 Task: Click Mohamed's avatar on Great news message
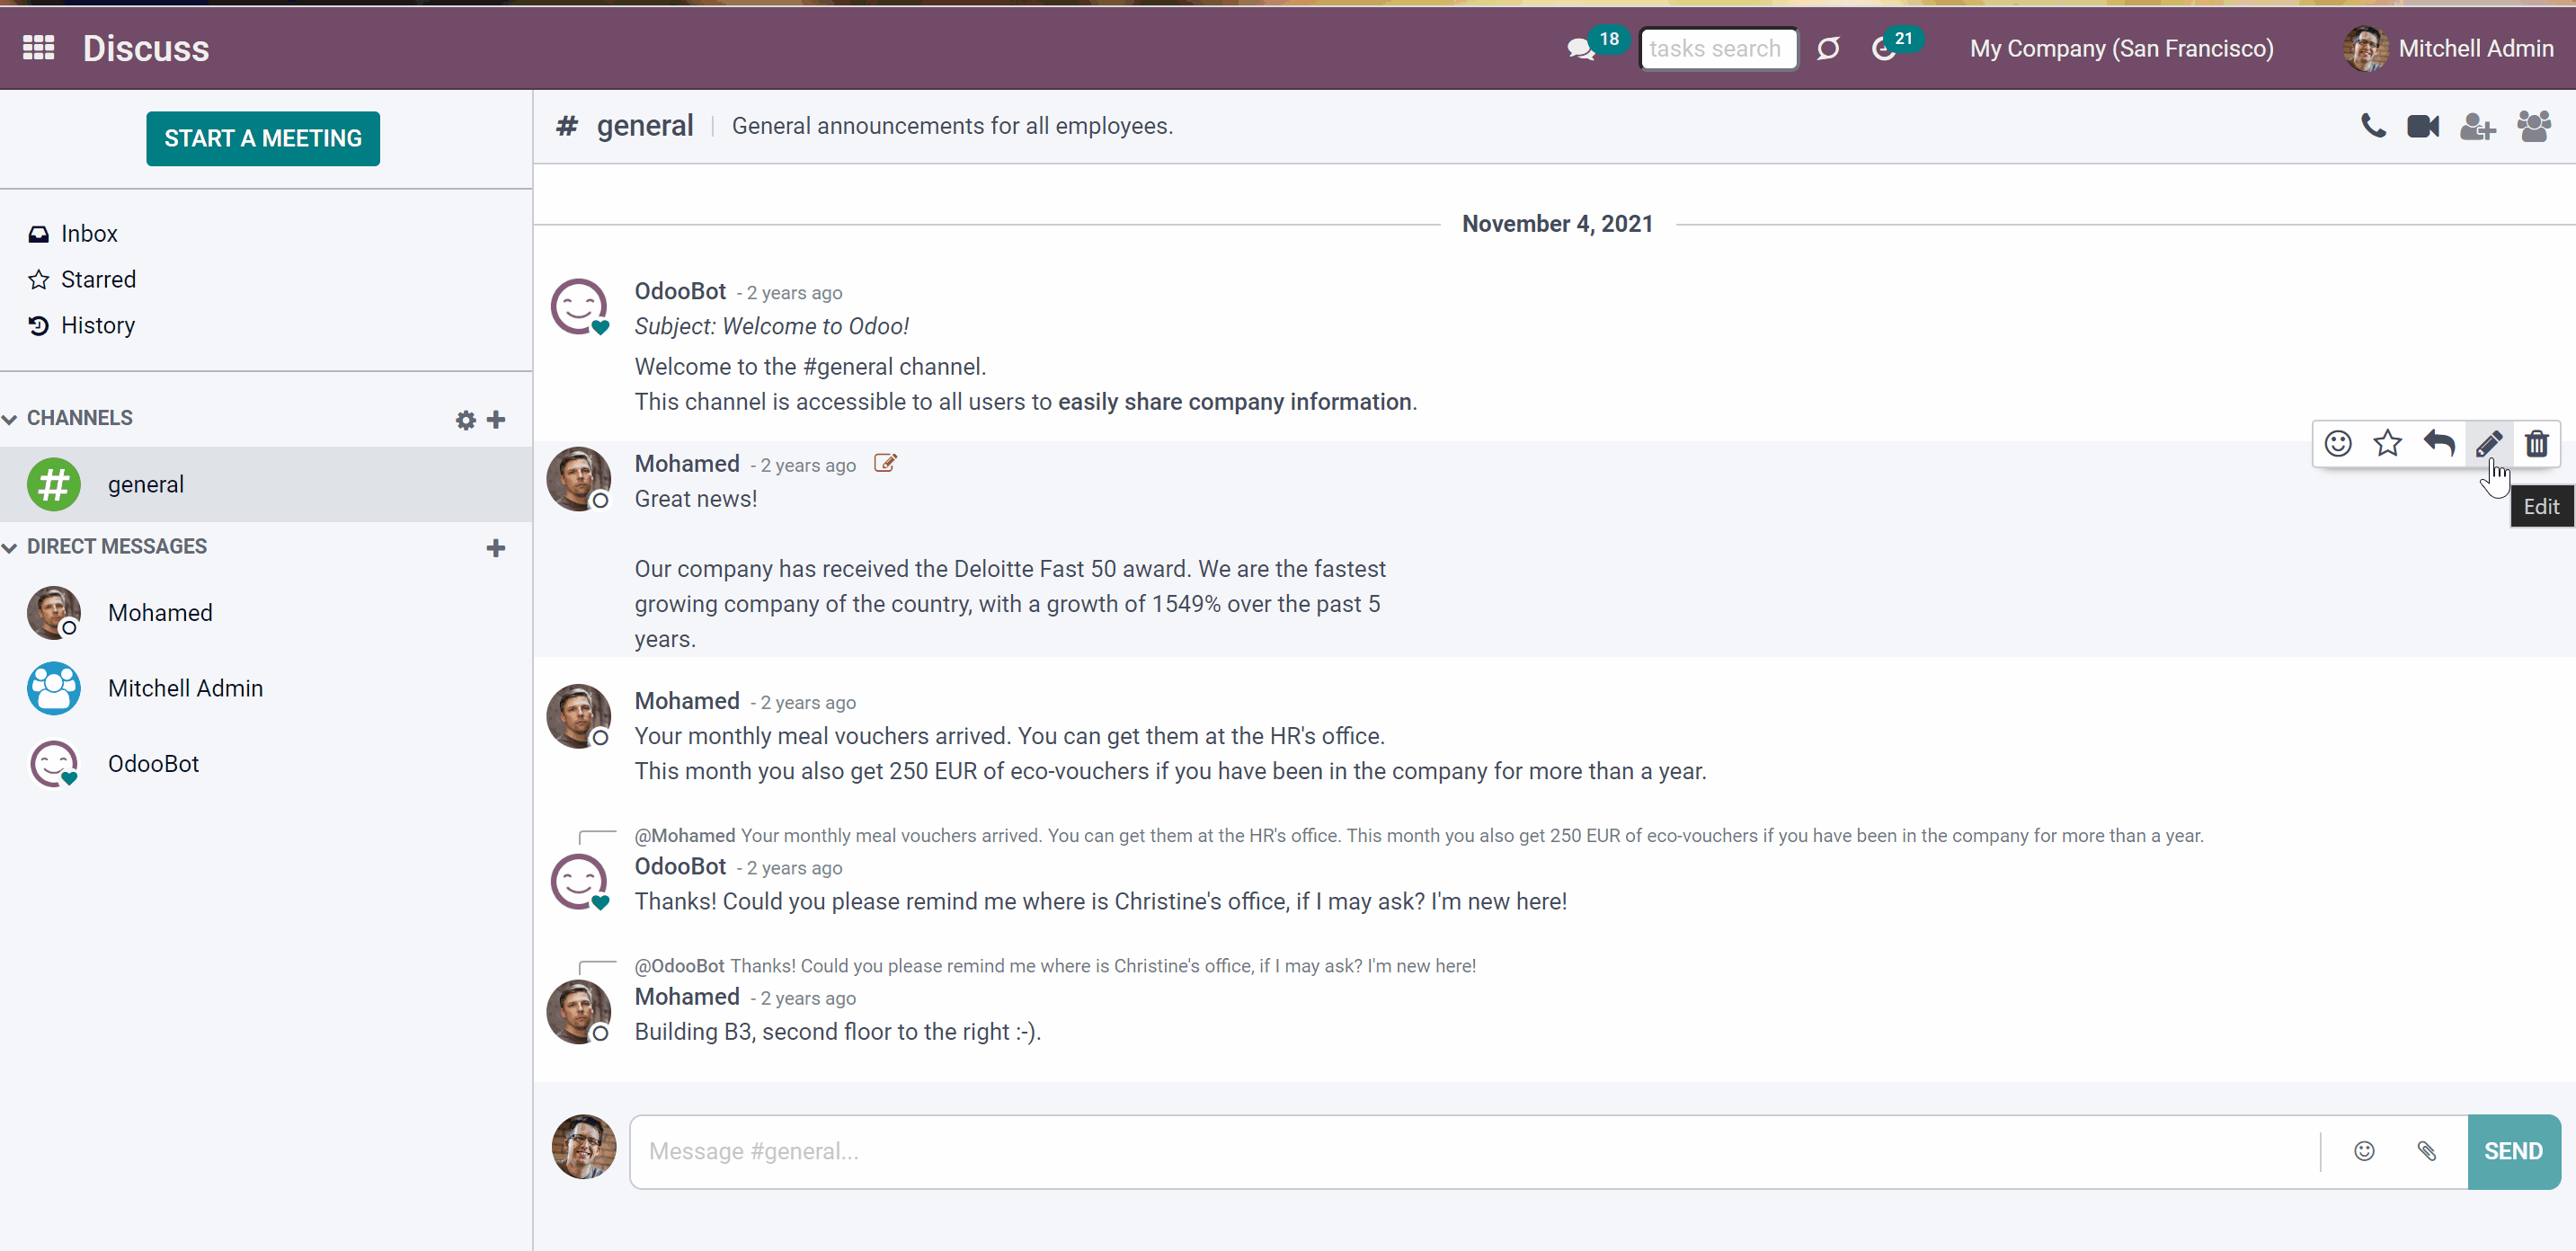[579, 479]
